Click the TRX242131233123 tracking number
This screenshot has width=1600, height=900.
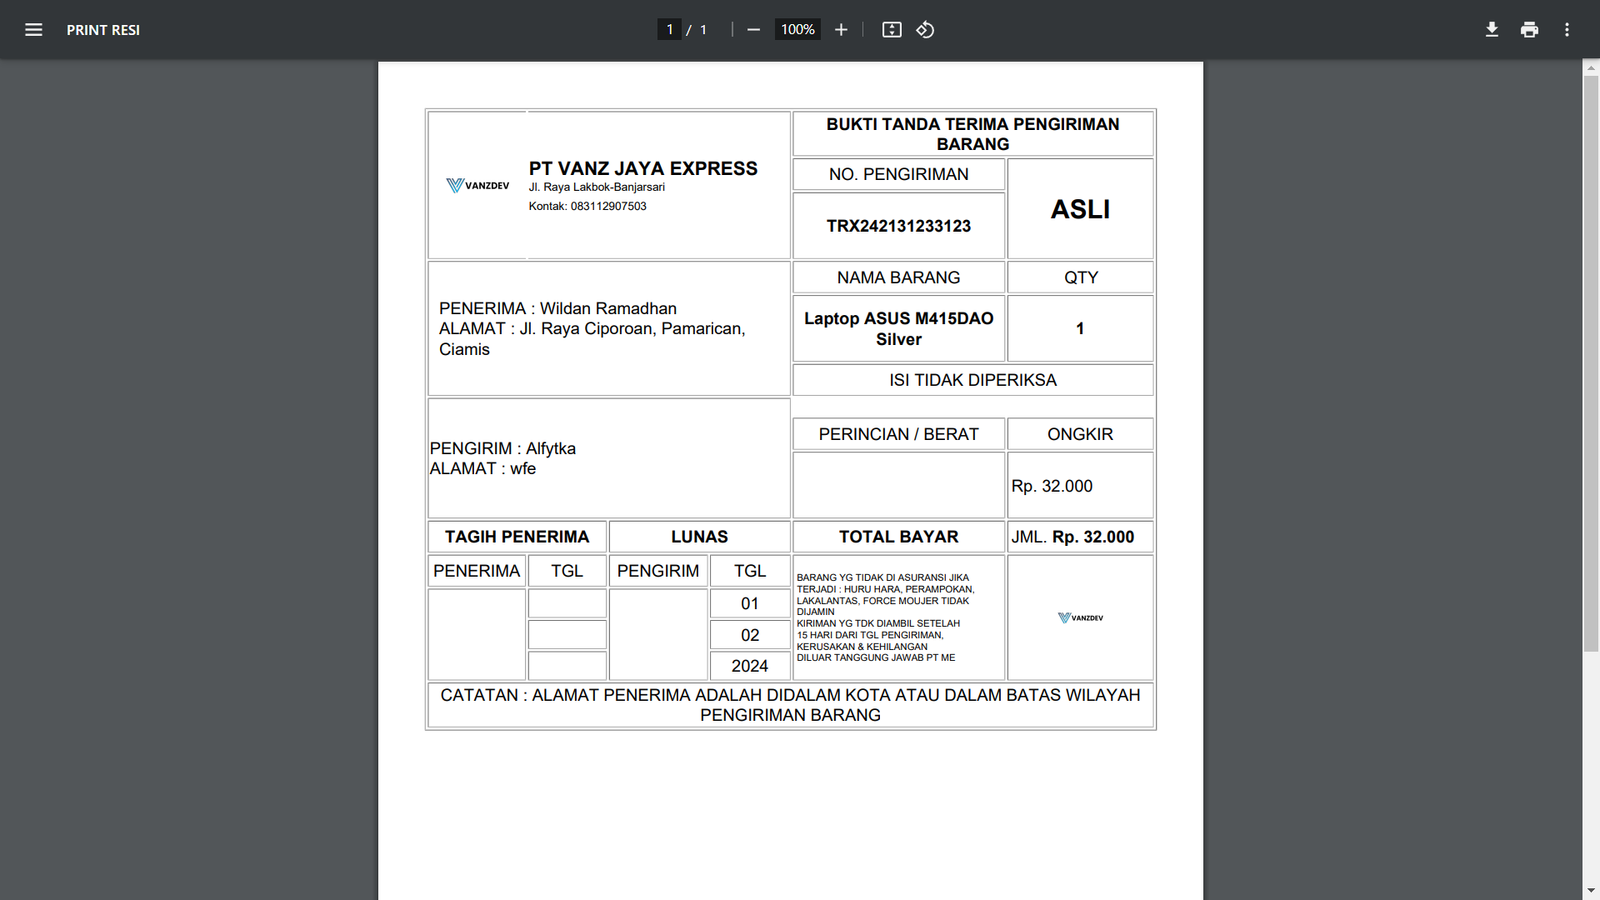[898, 226]
